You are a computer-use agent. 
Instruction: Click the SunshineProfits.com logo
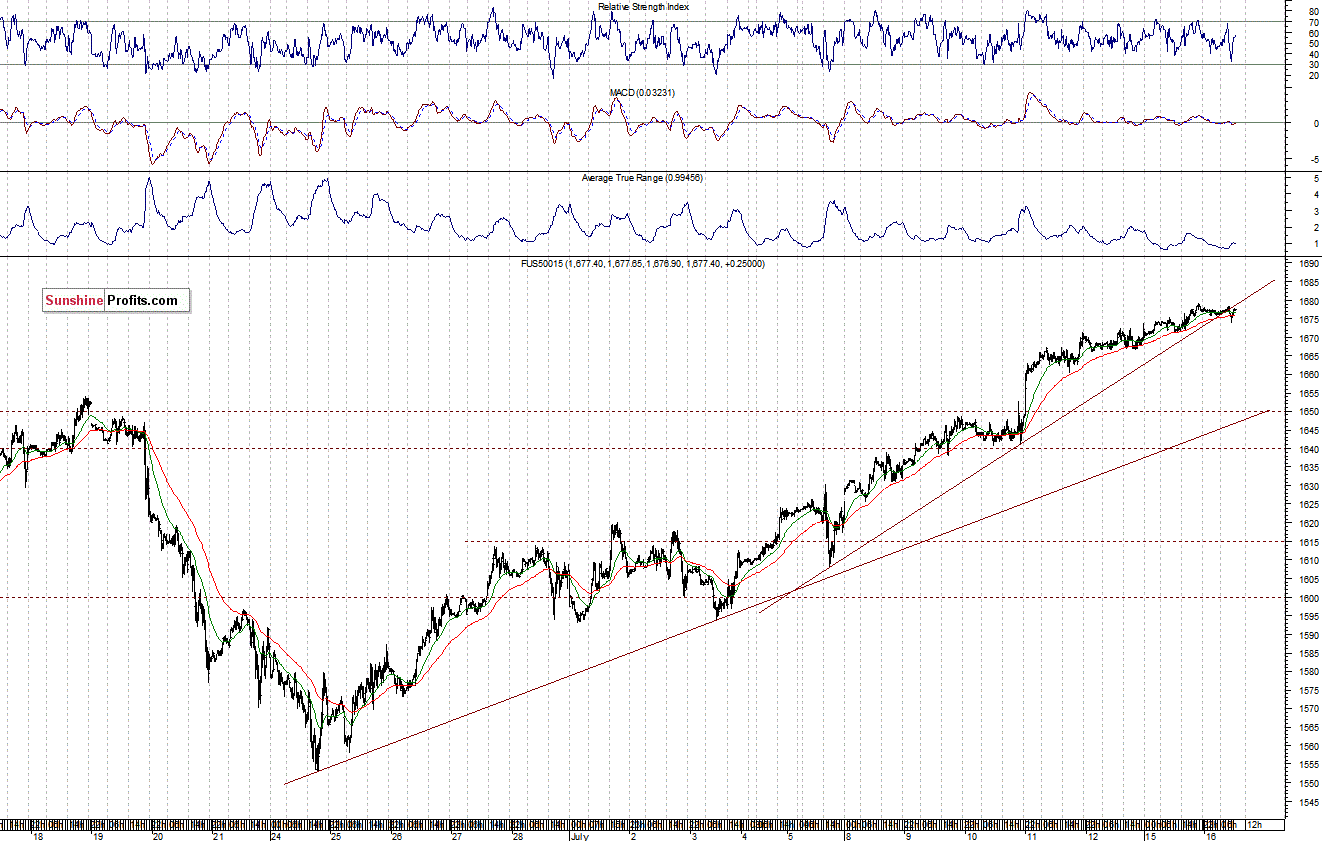click(x=116, y=300)
